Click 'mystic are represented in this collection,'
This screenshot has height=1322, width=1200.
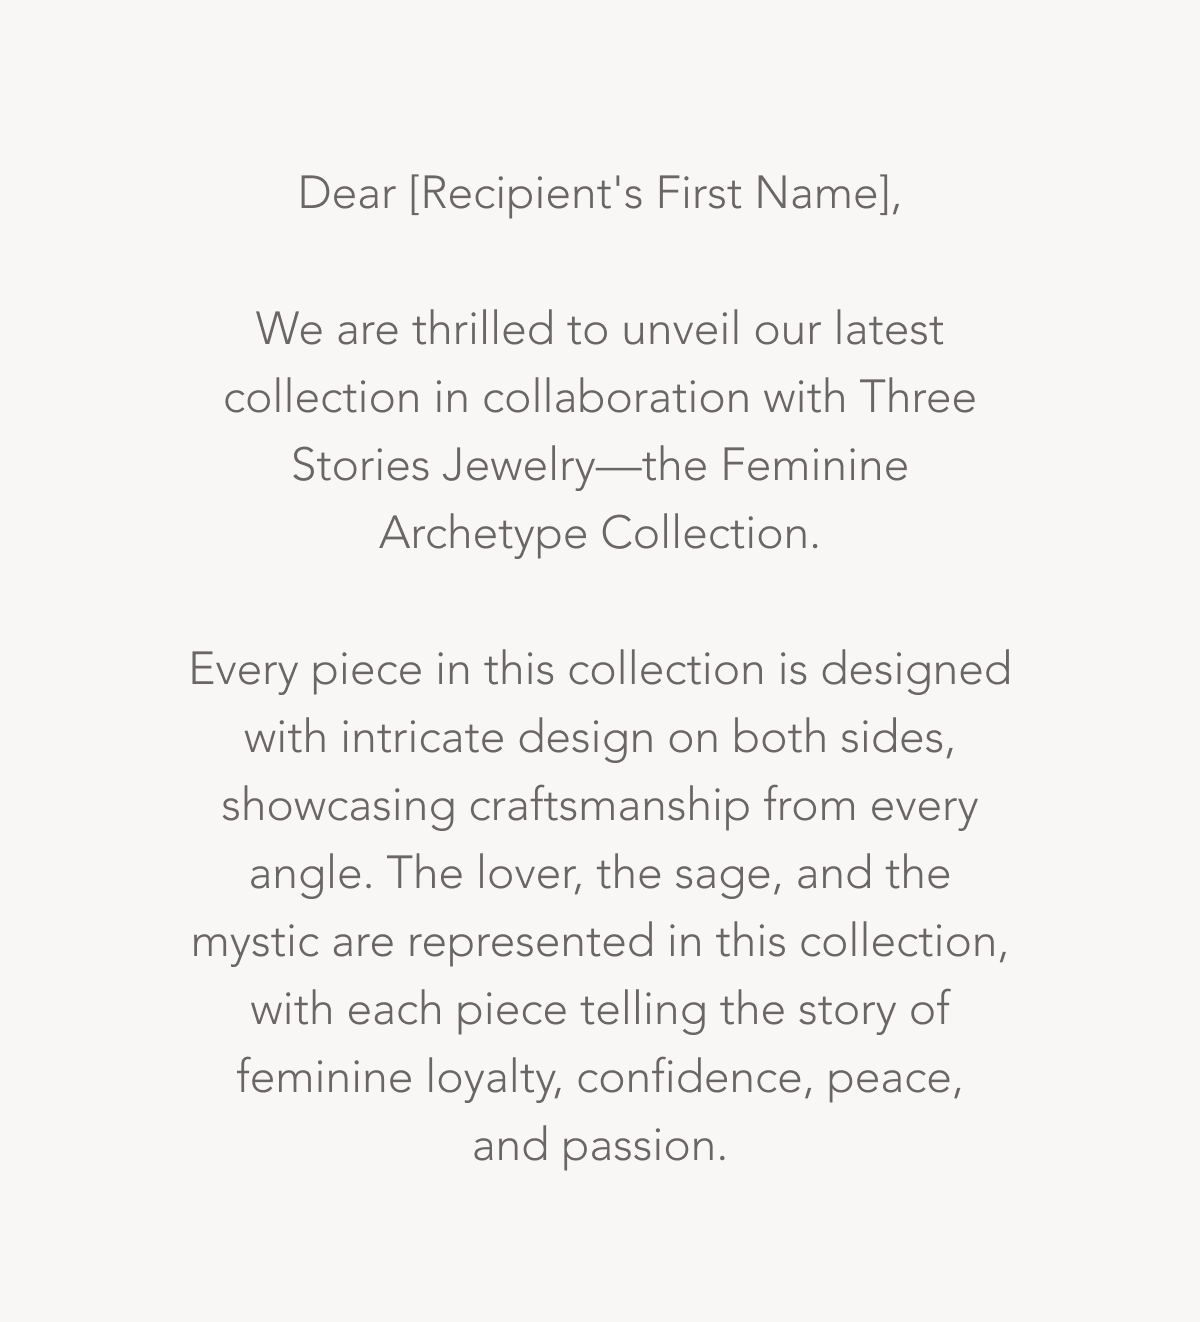(x=600, y=943)
